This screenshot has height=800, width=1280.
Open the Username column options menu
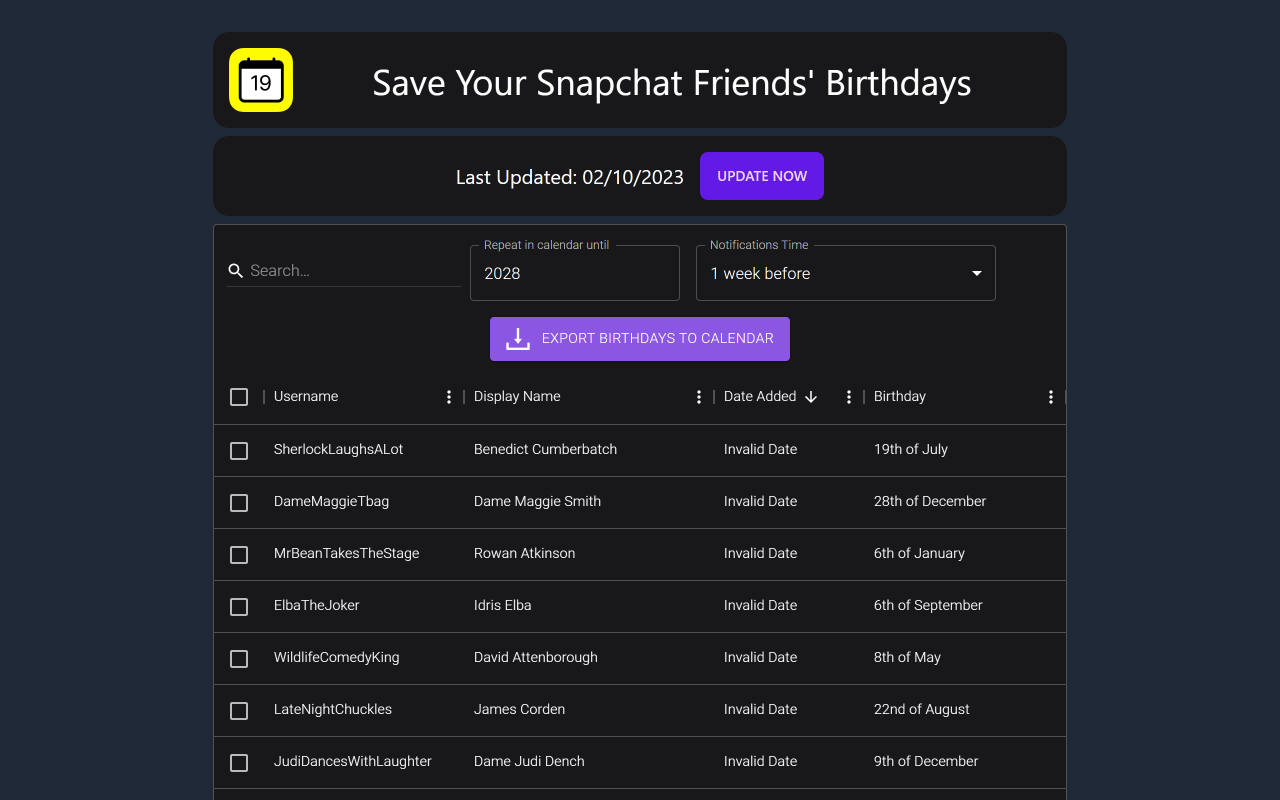[448, 396]
